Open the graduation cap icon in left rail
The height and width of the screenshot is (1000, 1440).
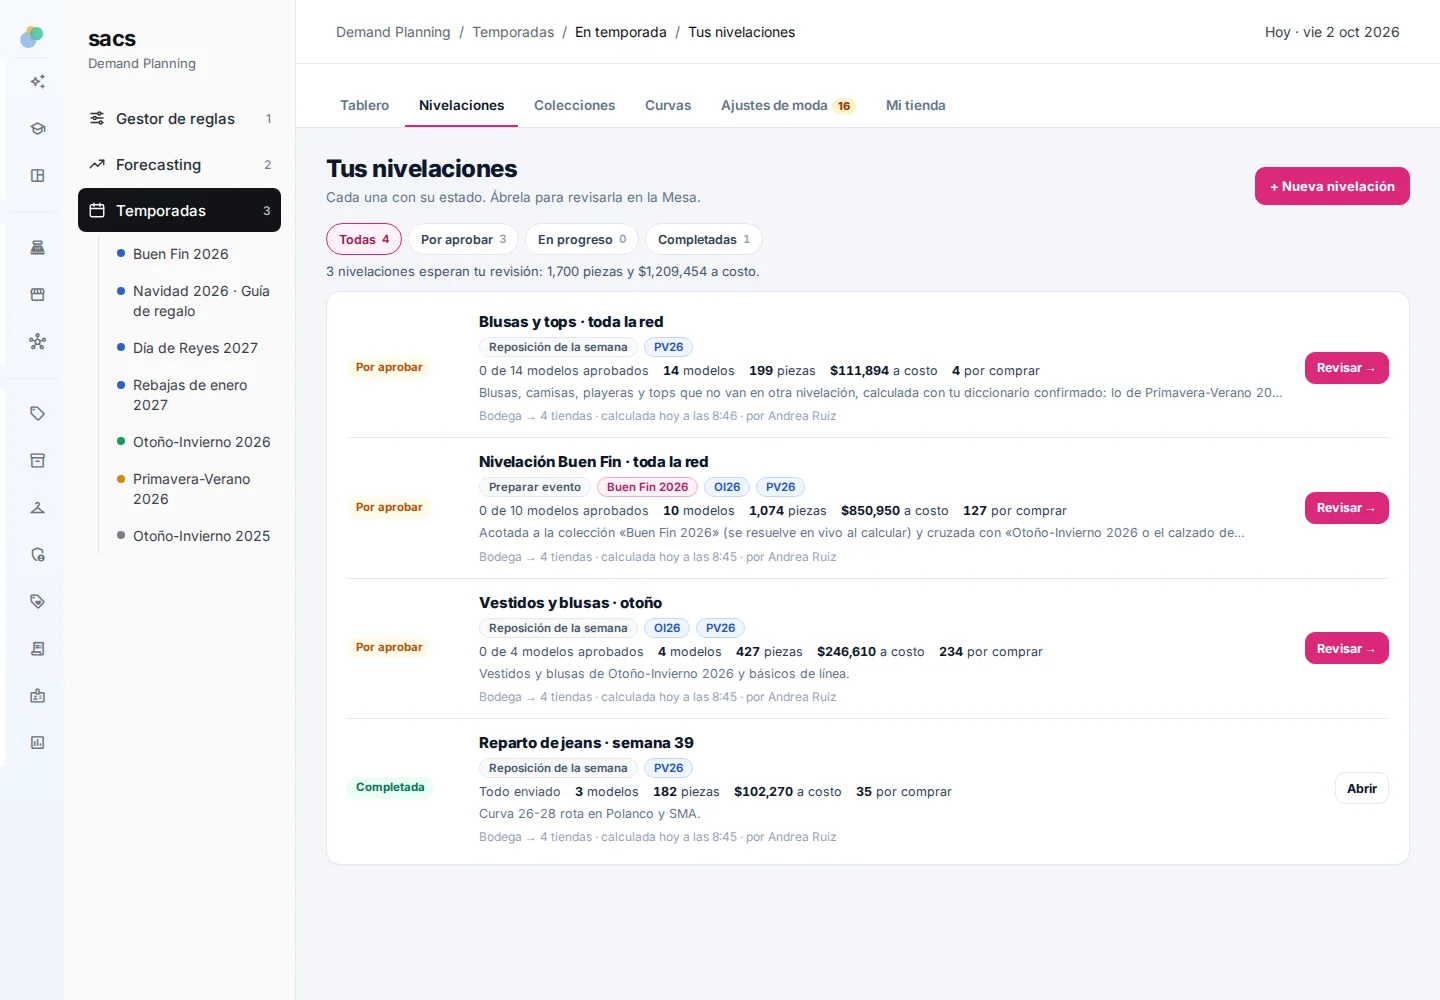coord(38,129)
